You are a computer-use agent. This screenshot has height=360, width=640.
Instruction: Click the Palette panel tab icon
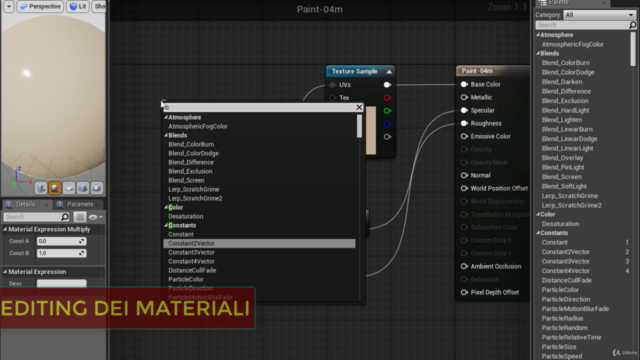click(x=542, y=2)
